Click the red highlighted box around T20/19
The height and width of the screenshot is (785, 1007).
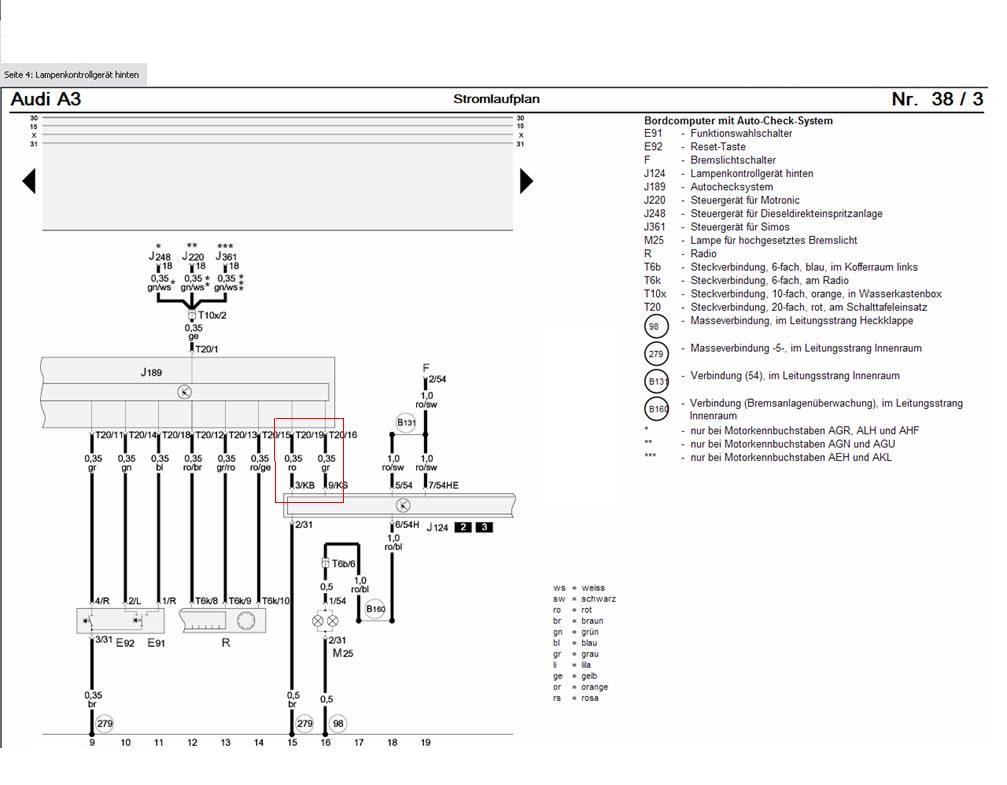[309, 460]
